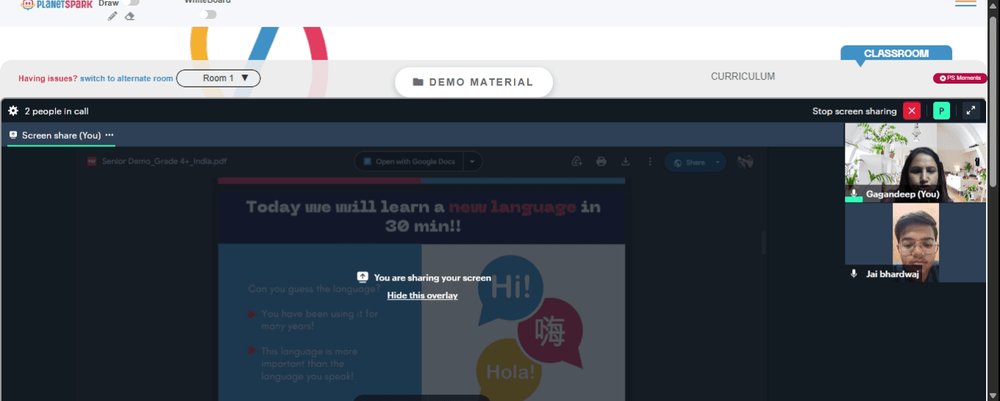
Task: Open the DEMO MATERIAL folder button
Action: click(473, 82)
